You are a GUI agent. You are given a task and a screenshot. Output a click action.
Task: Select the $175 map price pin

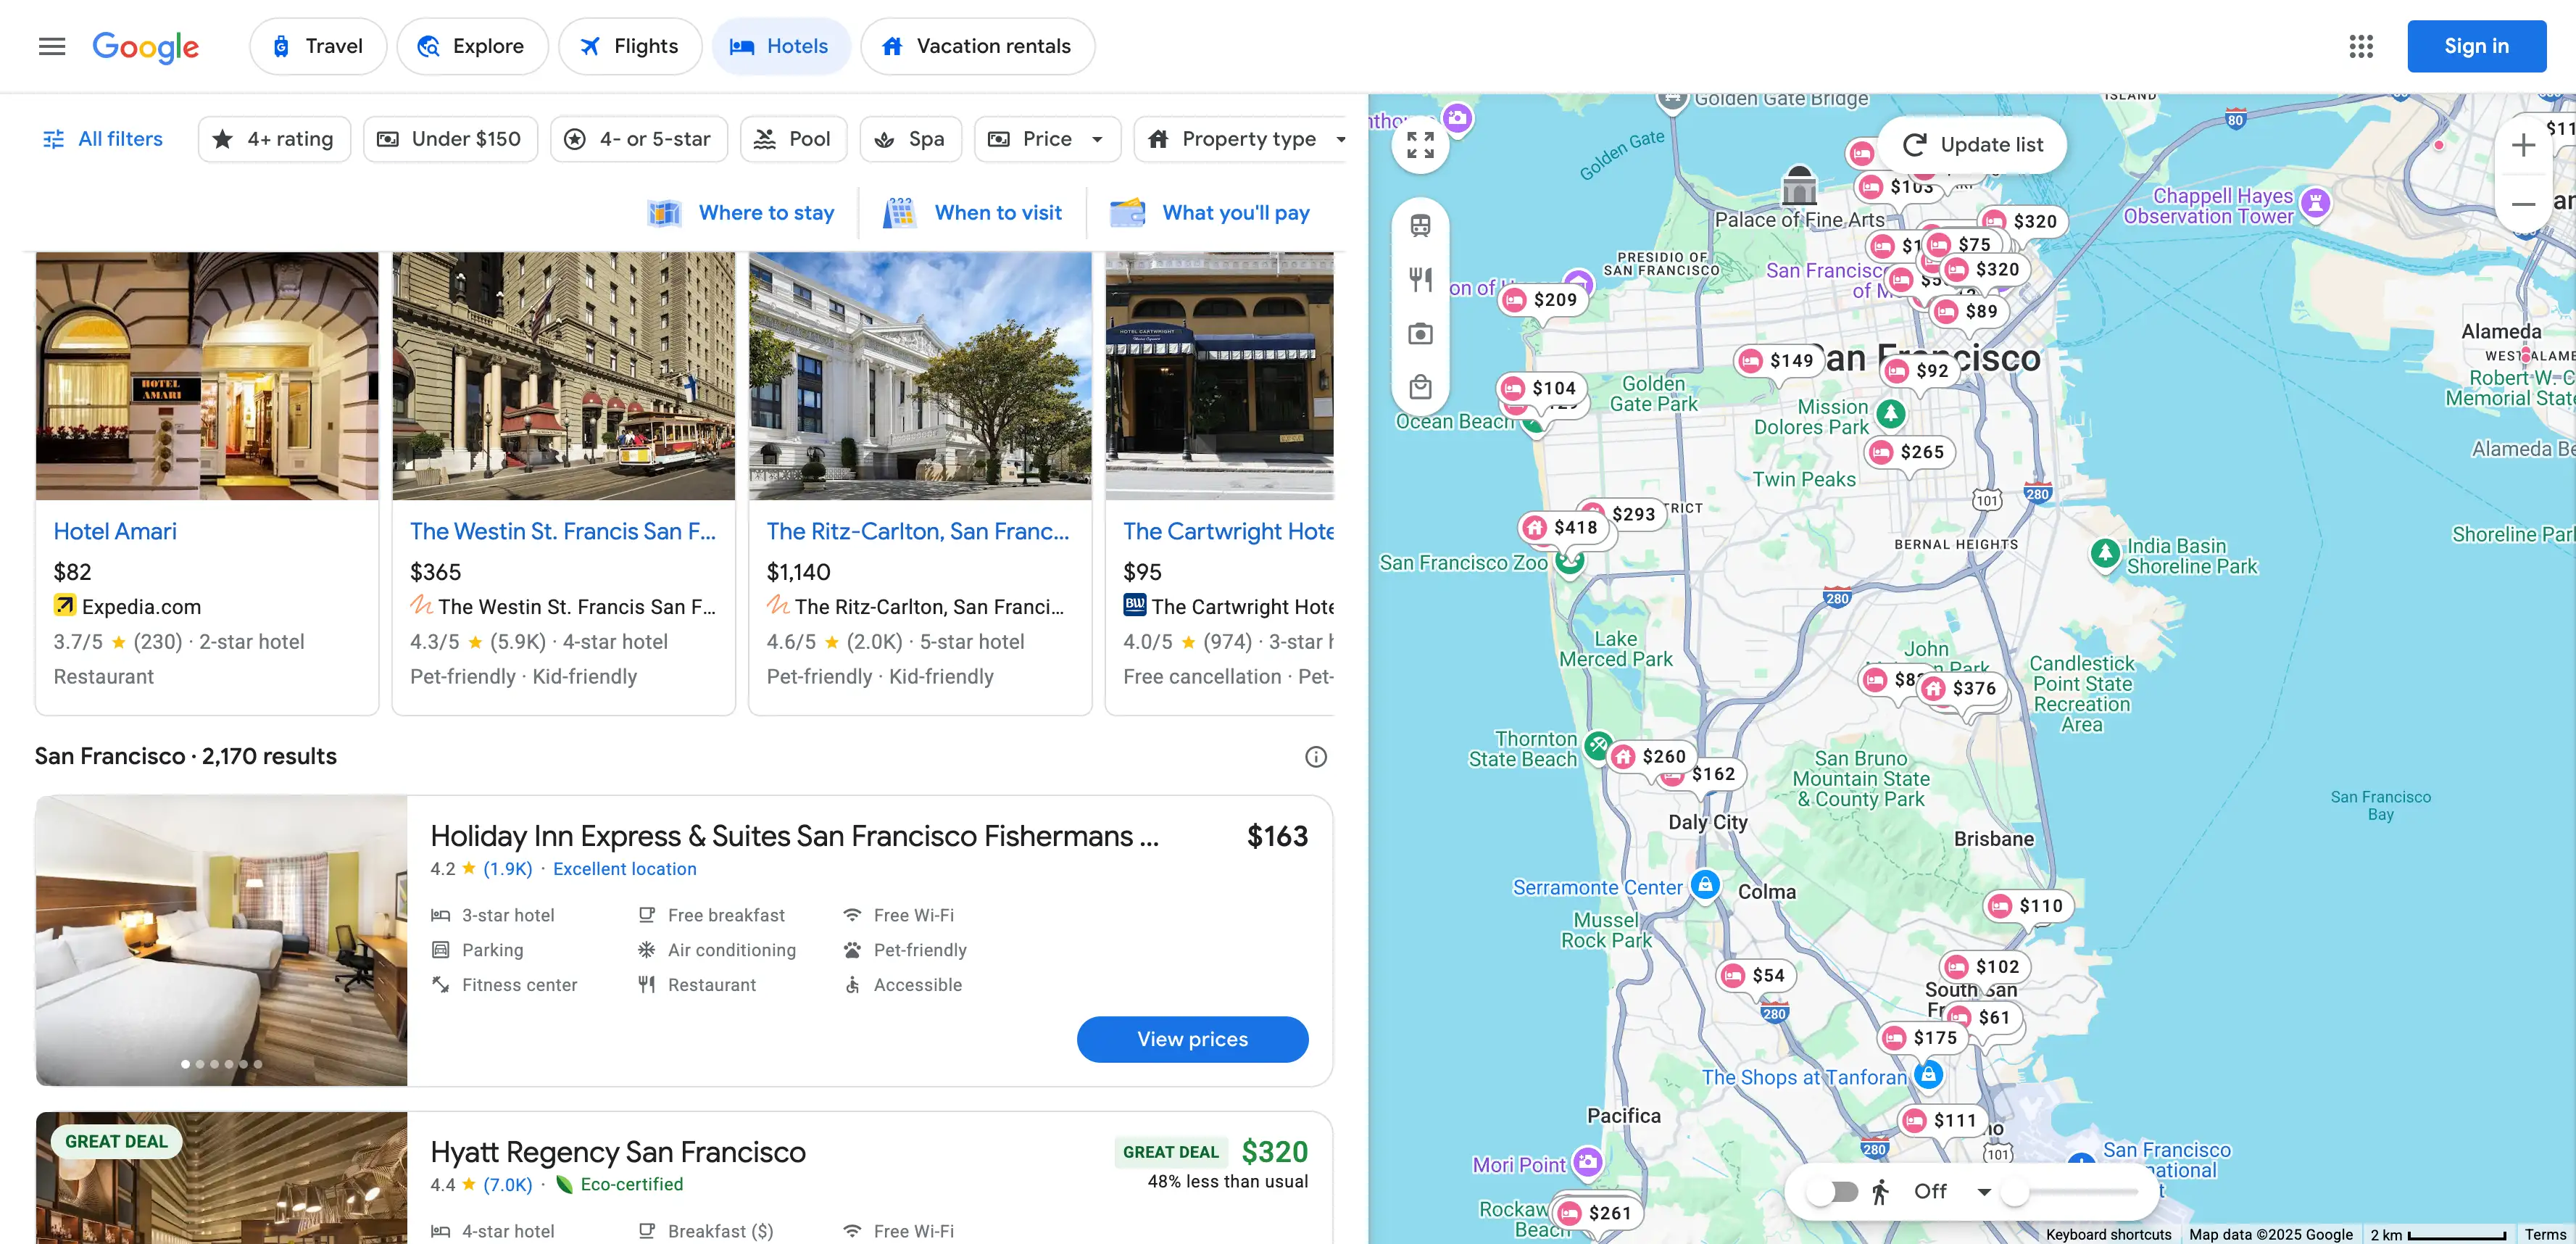click(1922, 1038)
